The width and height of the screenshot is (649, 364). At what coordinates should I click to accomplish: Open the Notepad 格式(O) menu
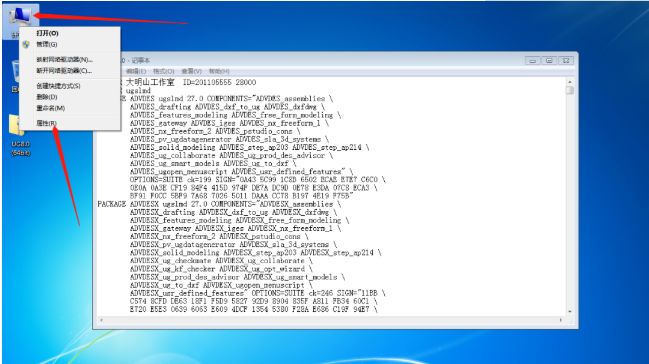pyautogui.click(x=163, y=71)
